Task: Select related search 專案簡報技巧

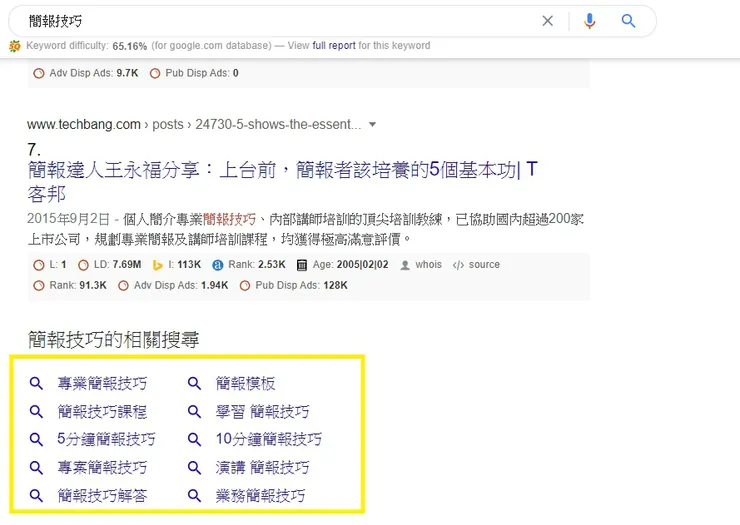Action: coord(102,467)
